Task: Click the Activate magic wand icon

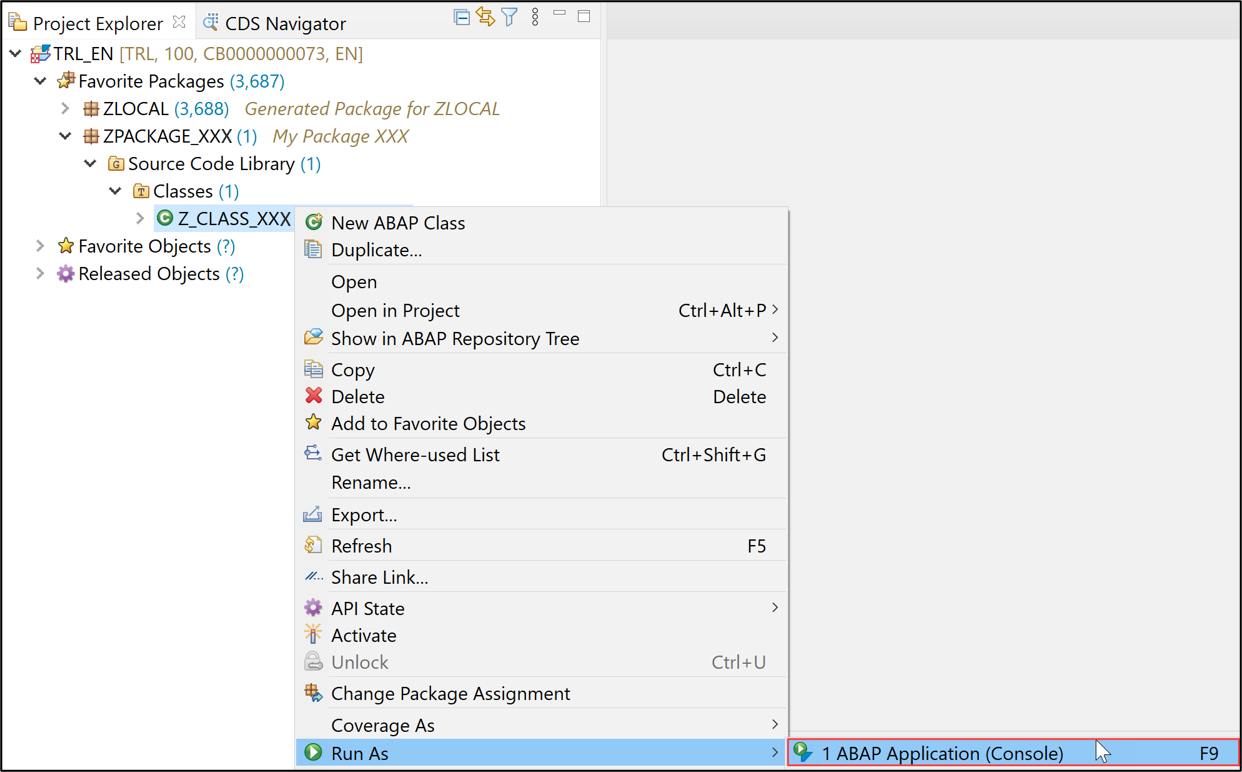Action: pyautogui.click(x=314, y=634)
